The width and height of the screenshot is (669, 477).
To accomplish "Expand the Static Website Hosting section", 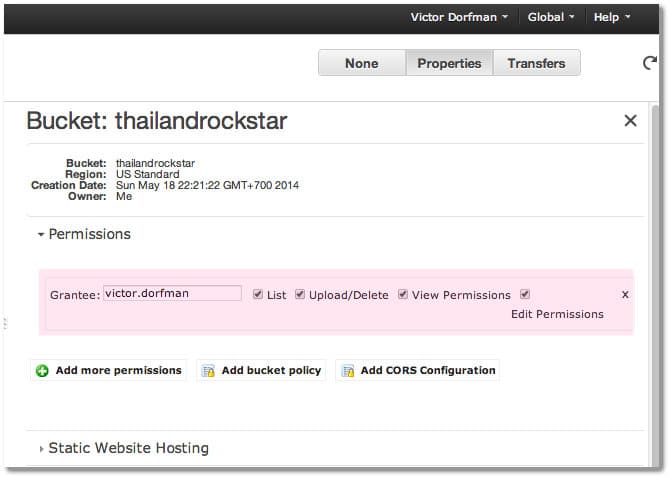I will (41, 449).
